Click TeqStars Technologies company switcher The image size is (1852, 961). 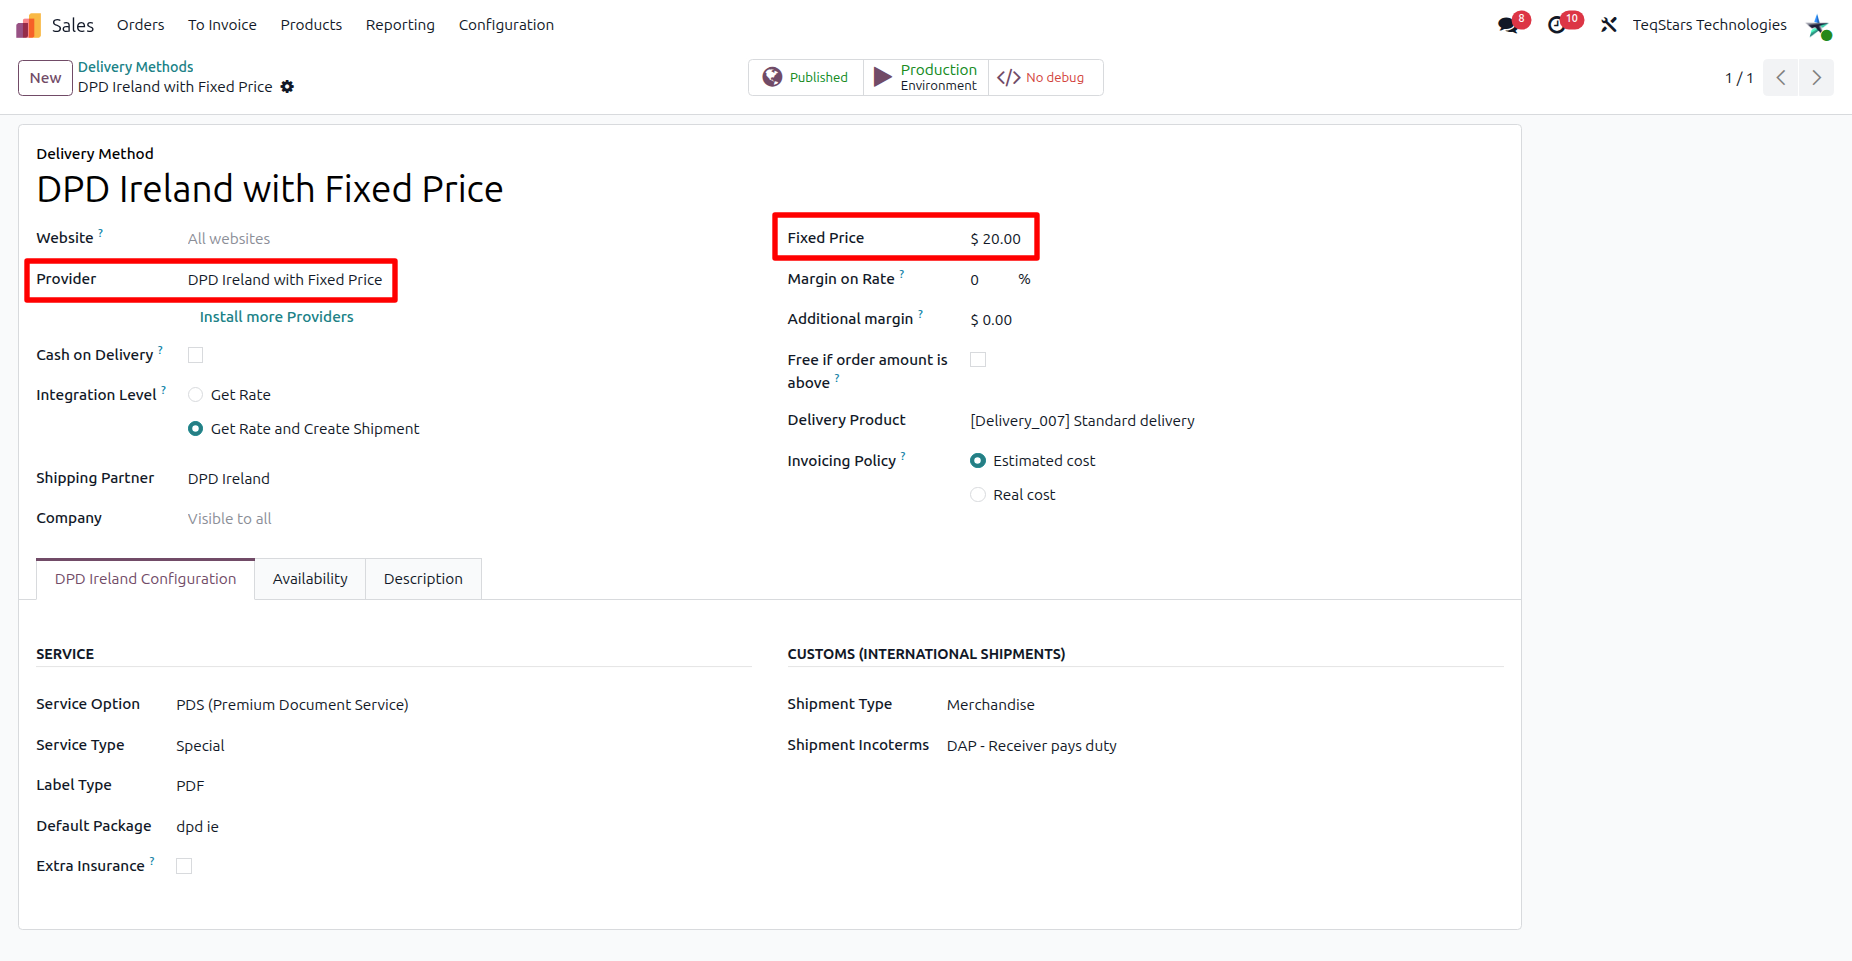1710,25
